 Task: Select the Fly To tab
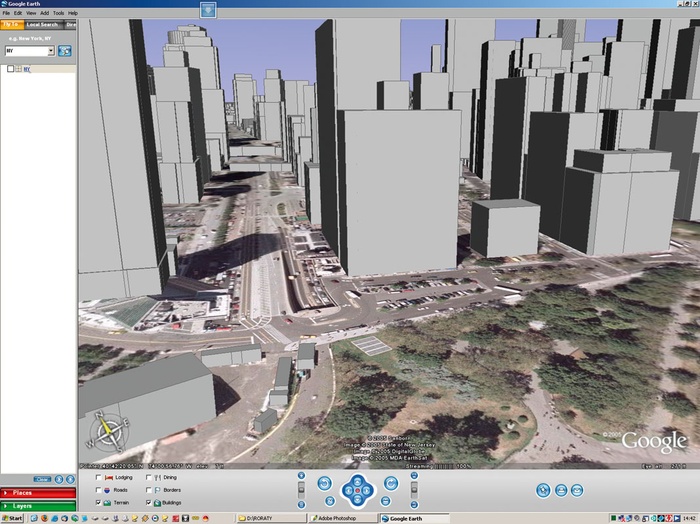[x=12, y=25]
